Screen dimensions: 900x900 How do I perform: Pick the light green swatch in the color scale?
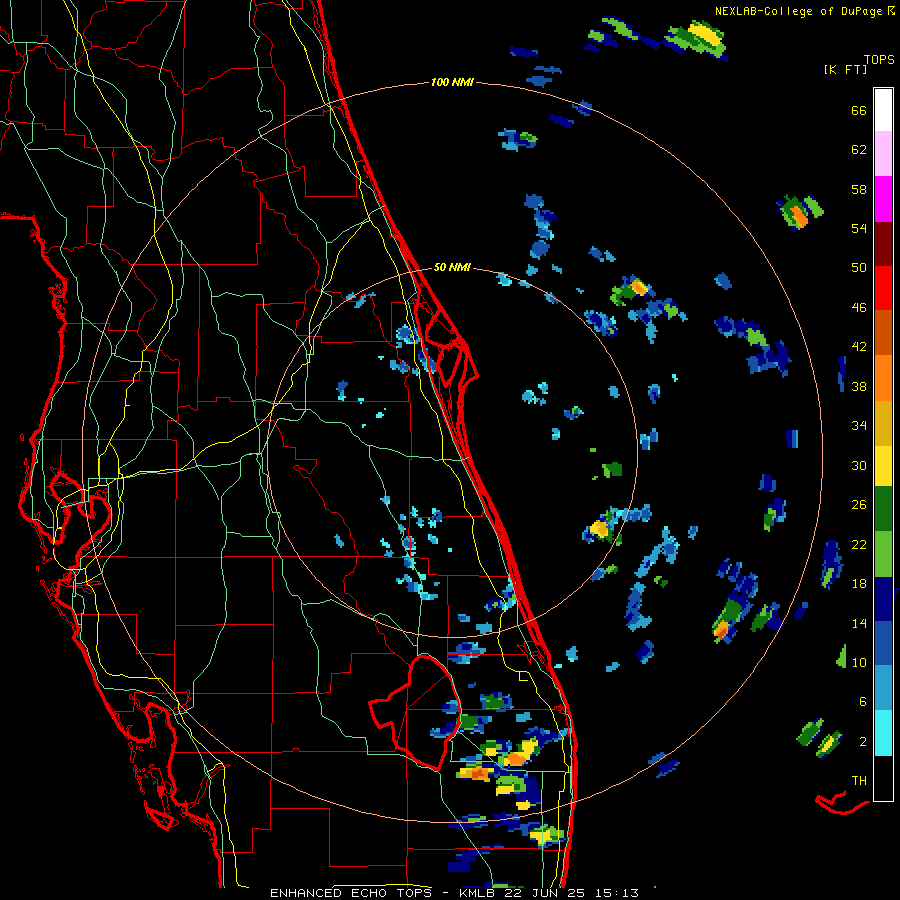pos(883,554)
